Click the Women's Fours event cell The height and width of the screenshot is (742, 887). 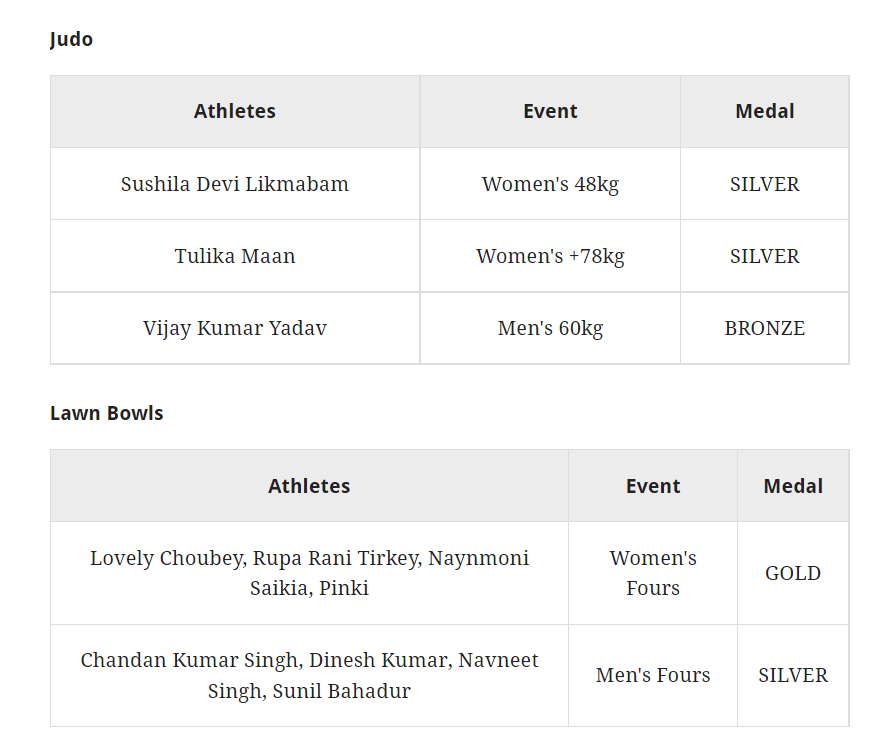[x=653, y=573]
